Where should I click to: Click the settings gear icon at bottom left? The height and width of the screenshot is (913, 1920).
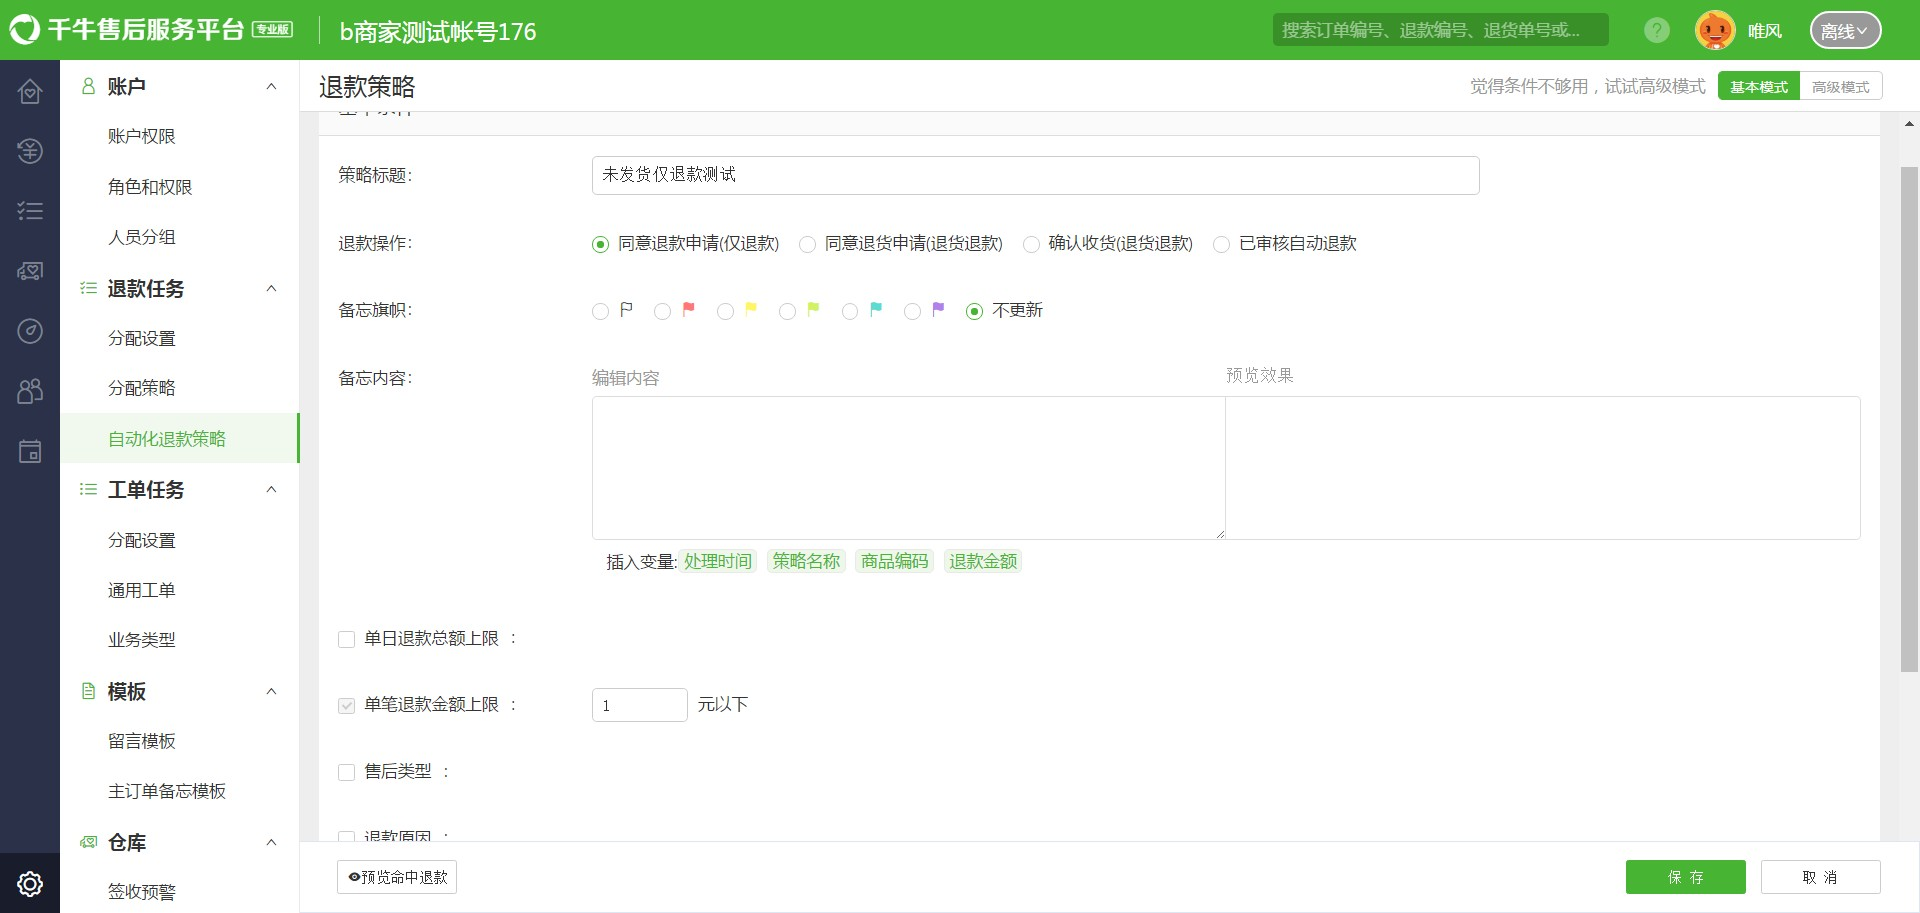[x=30, y=884]
